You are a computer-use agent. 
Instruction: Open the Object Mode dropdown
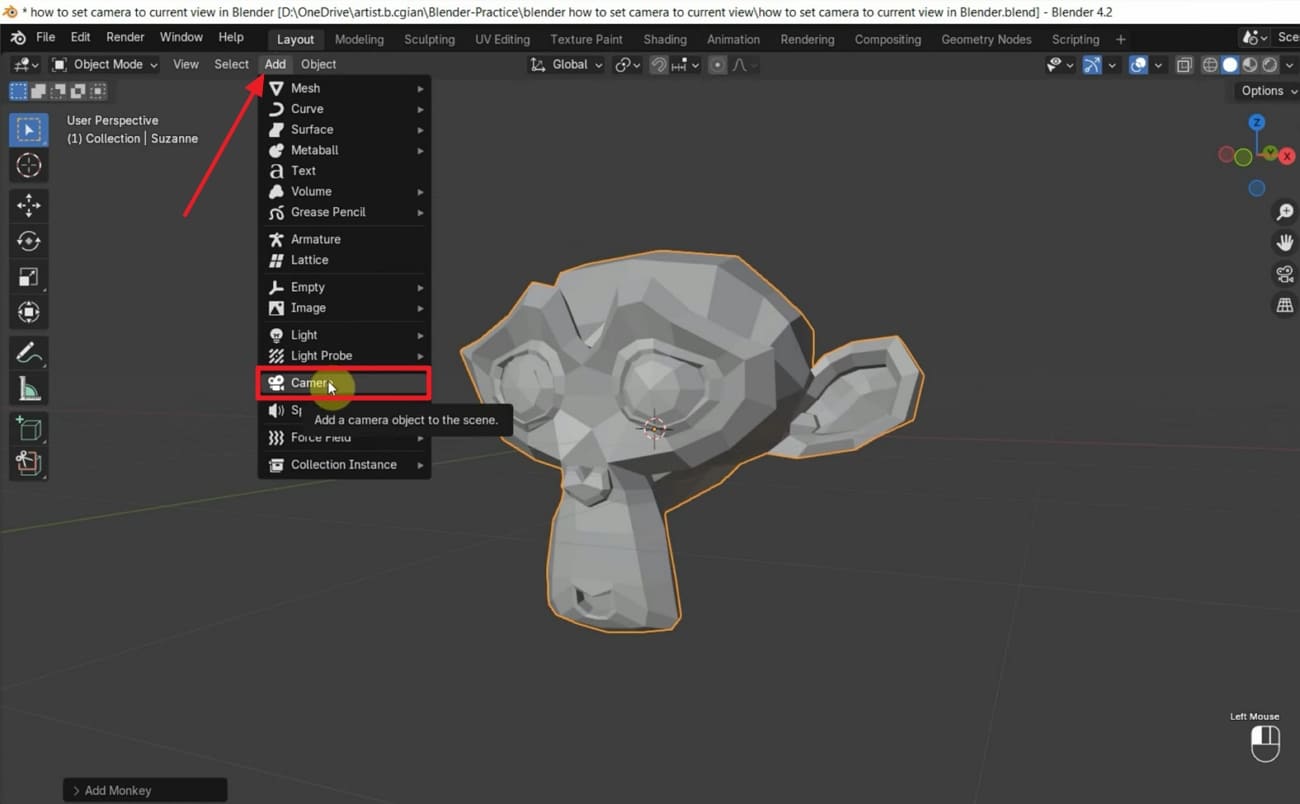105,64
